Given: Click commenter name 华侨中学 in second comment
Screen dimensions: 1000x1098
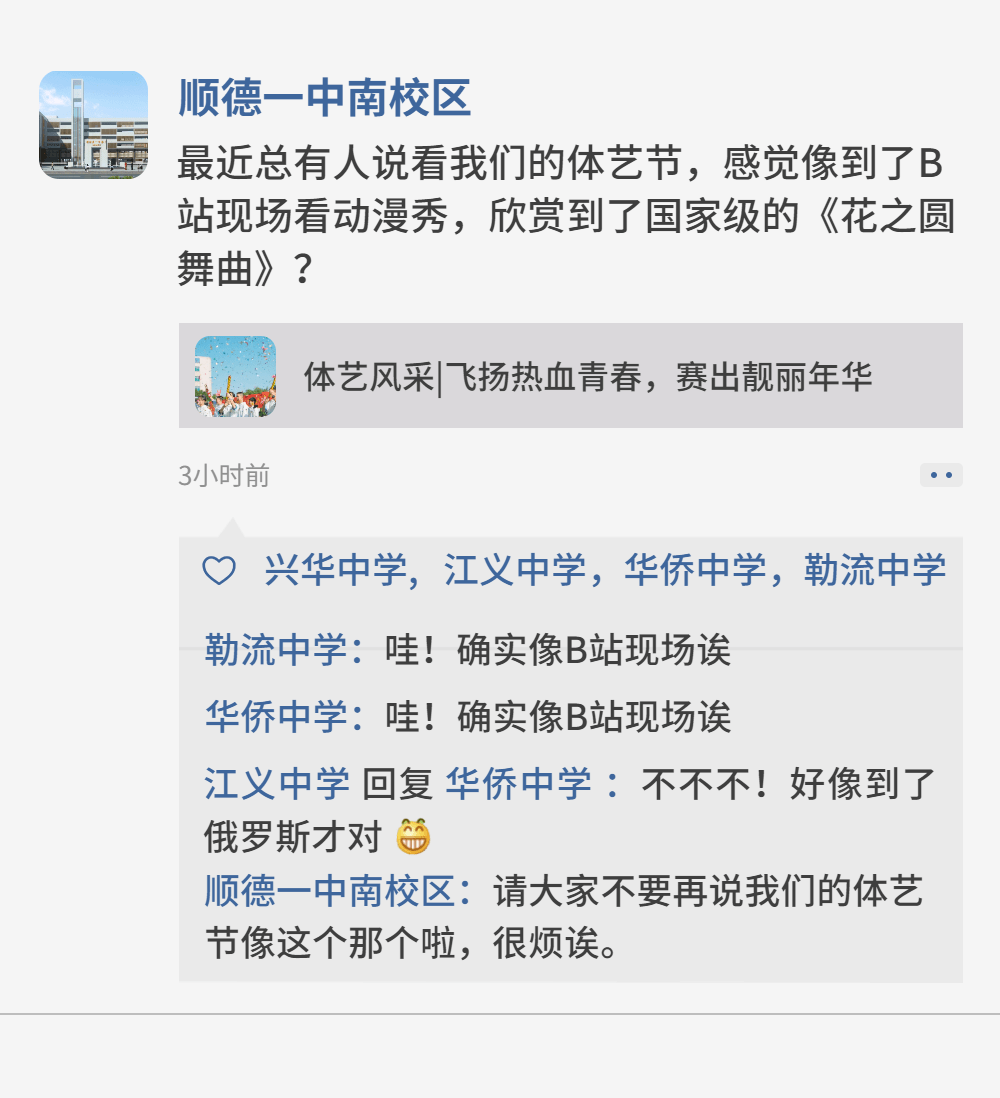Looking at the screenshot, I should (x=276, y=717).
